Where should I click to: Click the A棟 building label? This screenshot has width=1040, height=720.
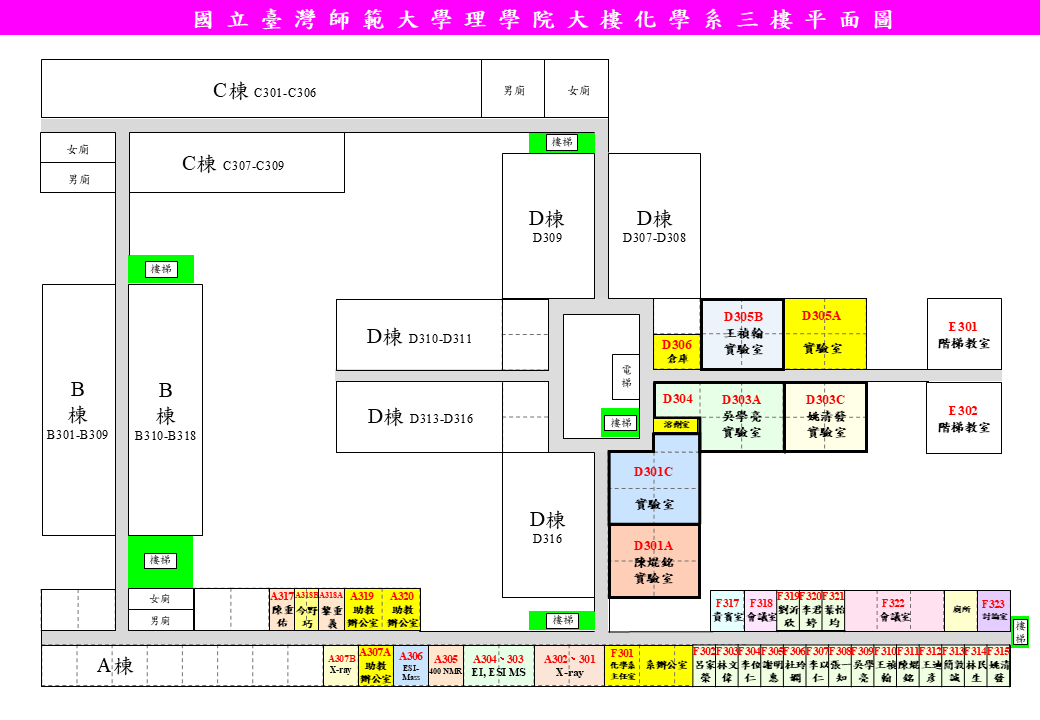pyautogui.click(x=115, y=665)
